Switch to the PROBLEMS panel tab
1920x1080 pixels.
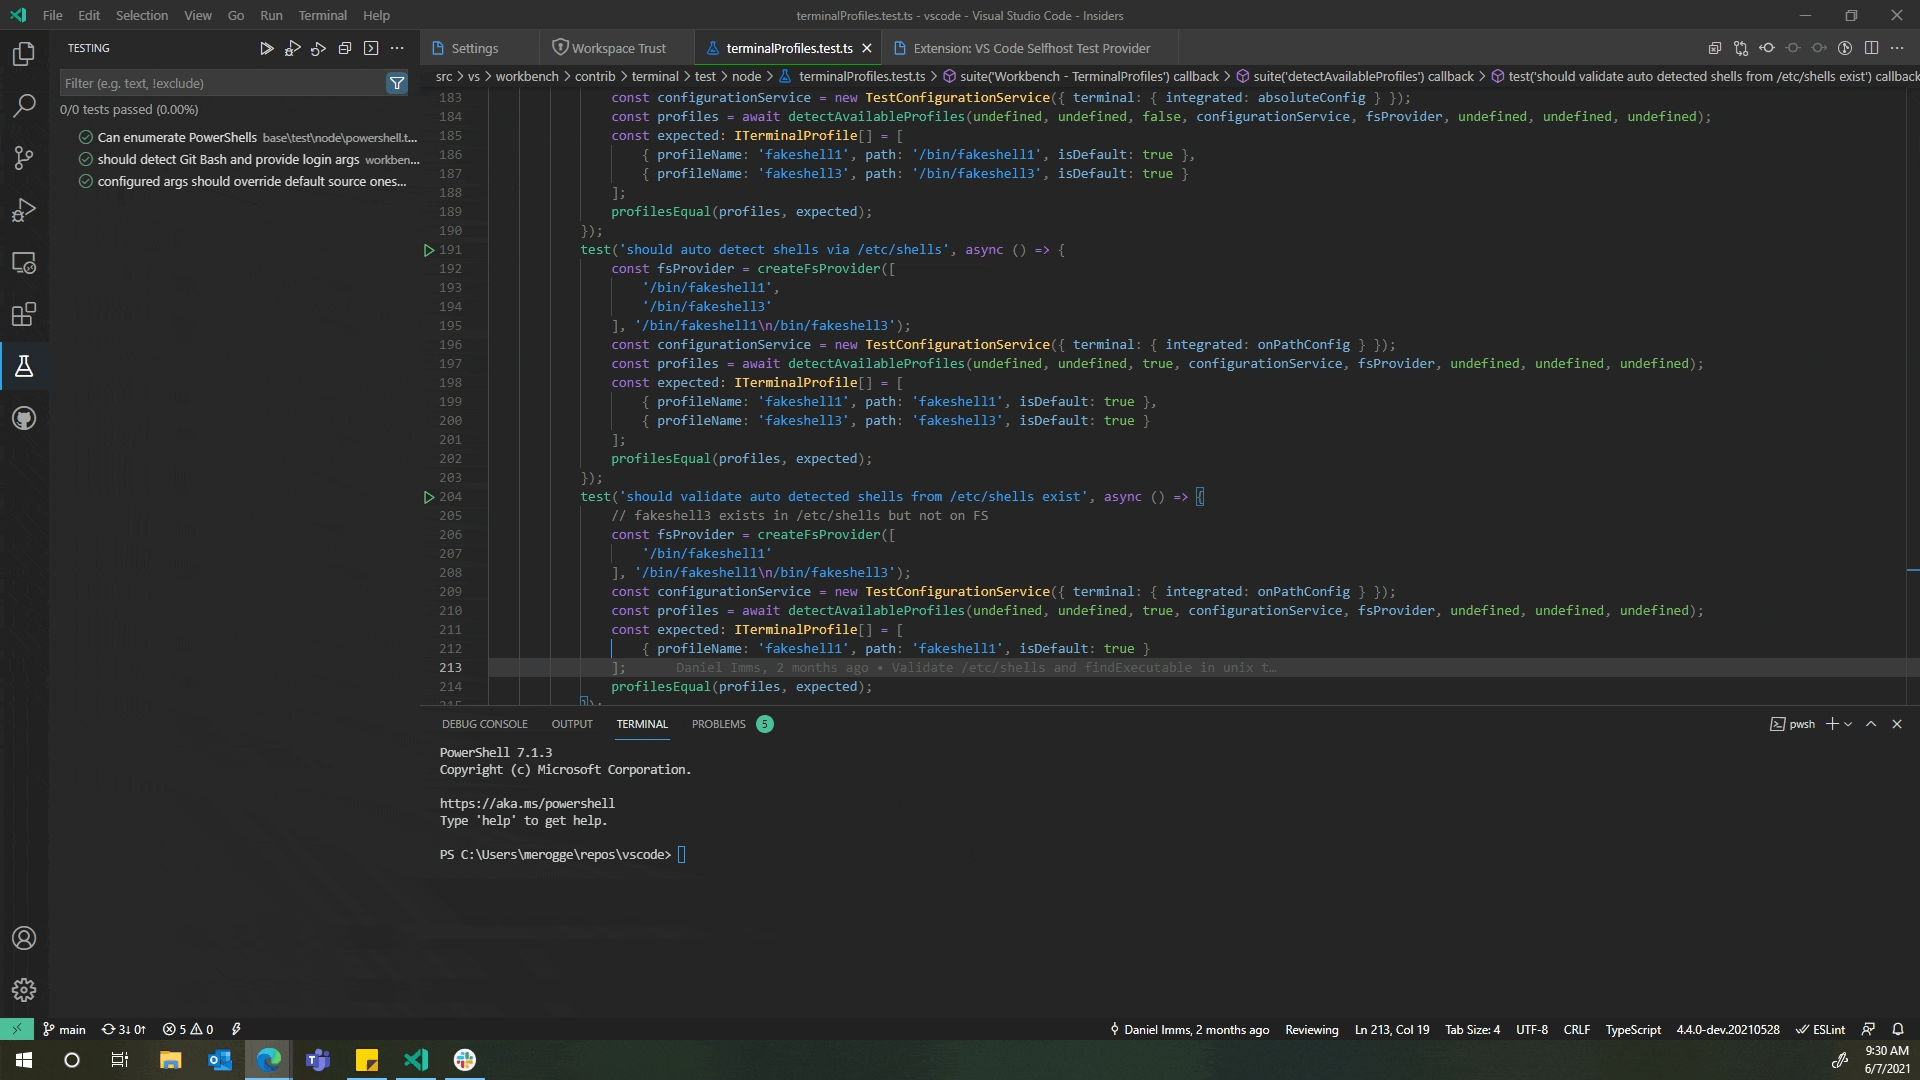[x=718, y=724]
